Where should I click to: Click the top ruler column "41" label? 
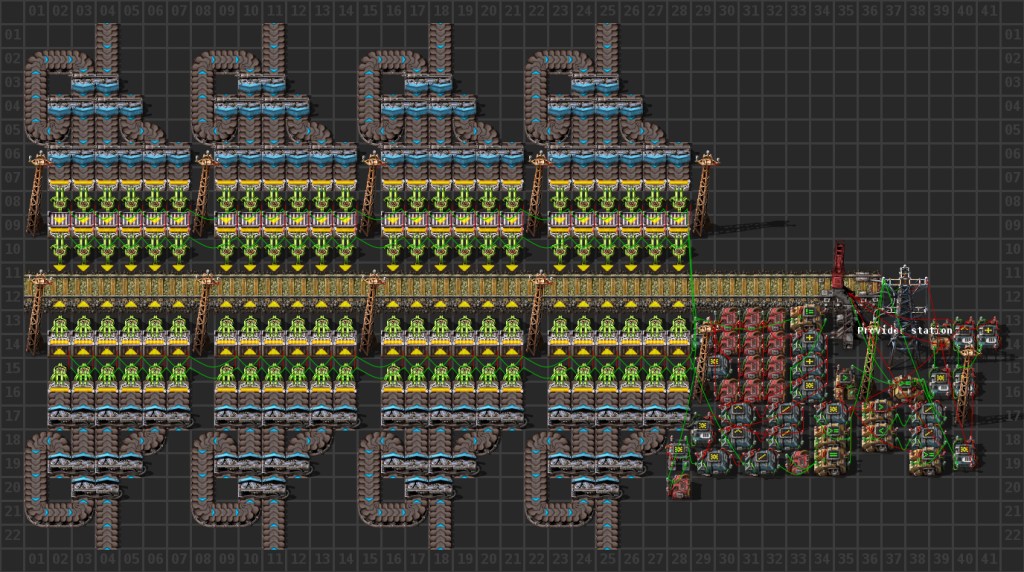(x=988, y=10)
